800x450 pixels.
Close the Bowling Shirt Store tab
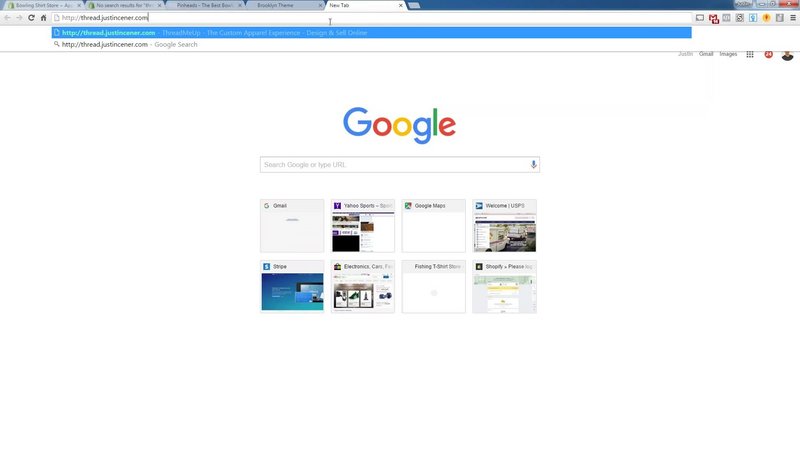79,5
